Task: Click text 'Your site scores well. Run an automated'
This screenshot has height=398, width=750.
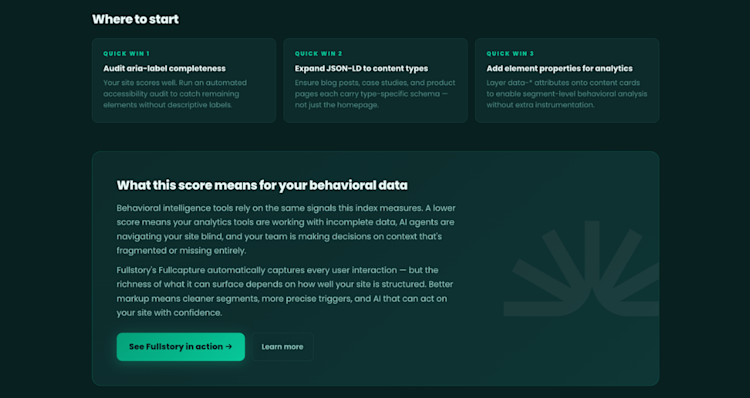Action: (x=175, y=83)
